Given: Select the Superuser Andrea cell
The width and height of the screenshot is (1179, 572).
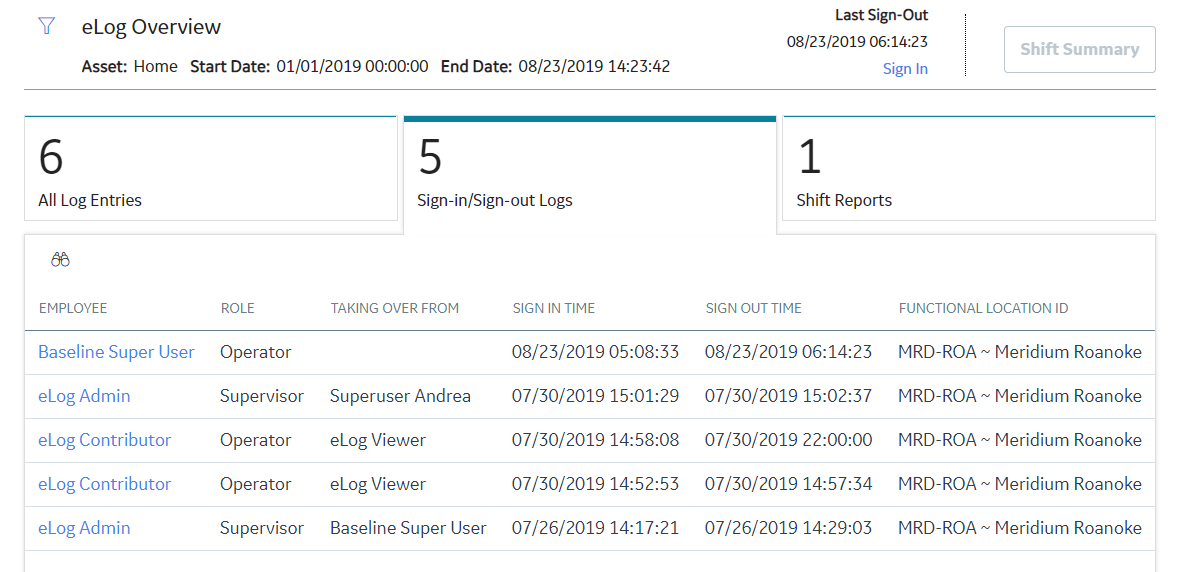Looking at the screenshot, I should tap(401, 396).
